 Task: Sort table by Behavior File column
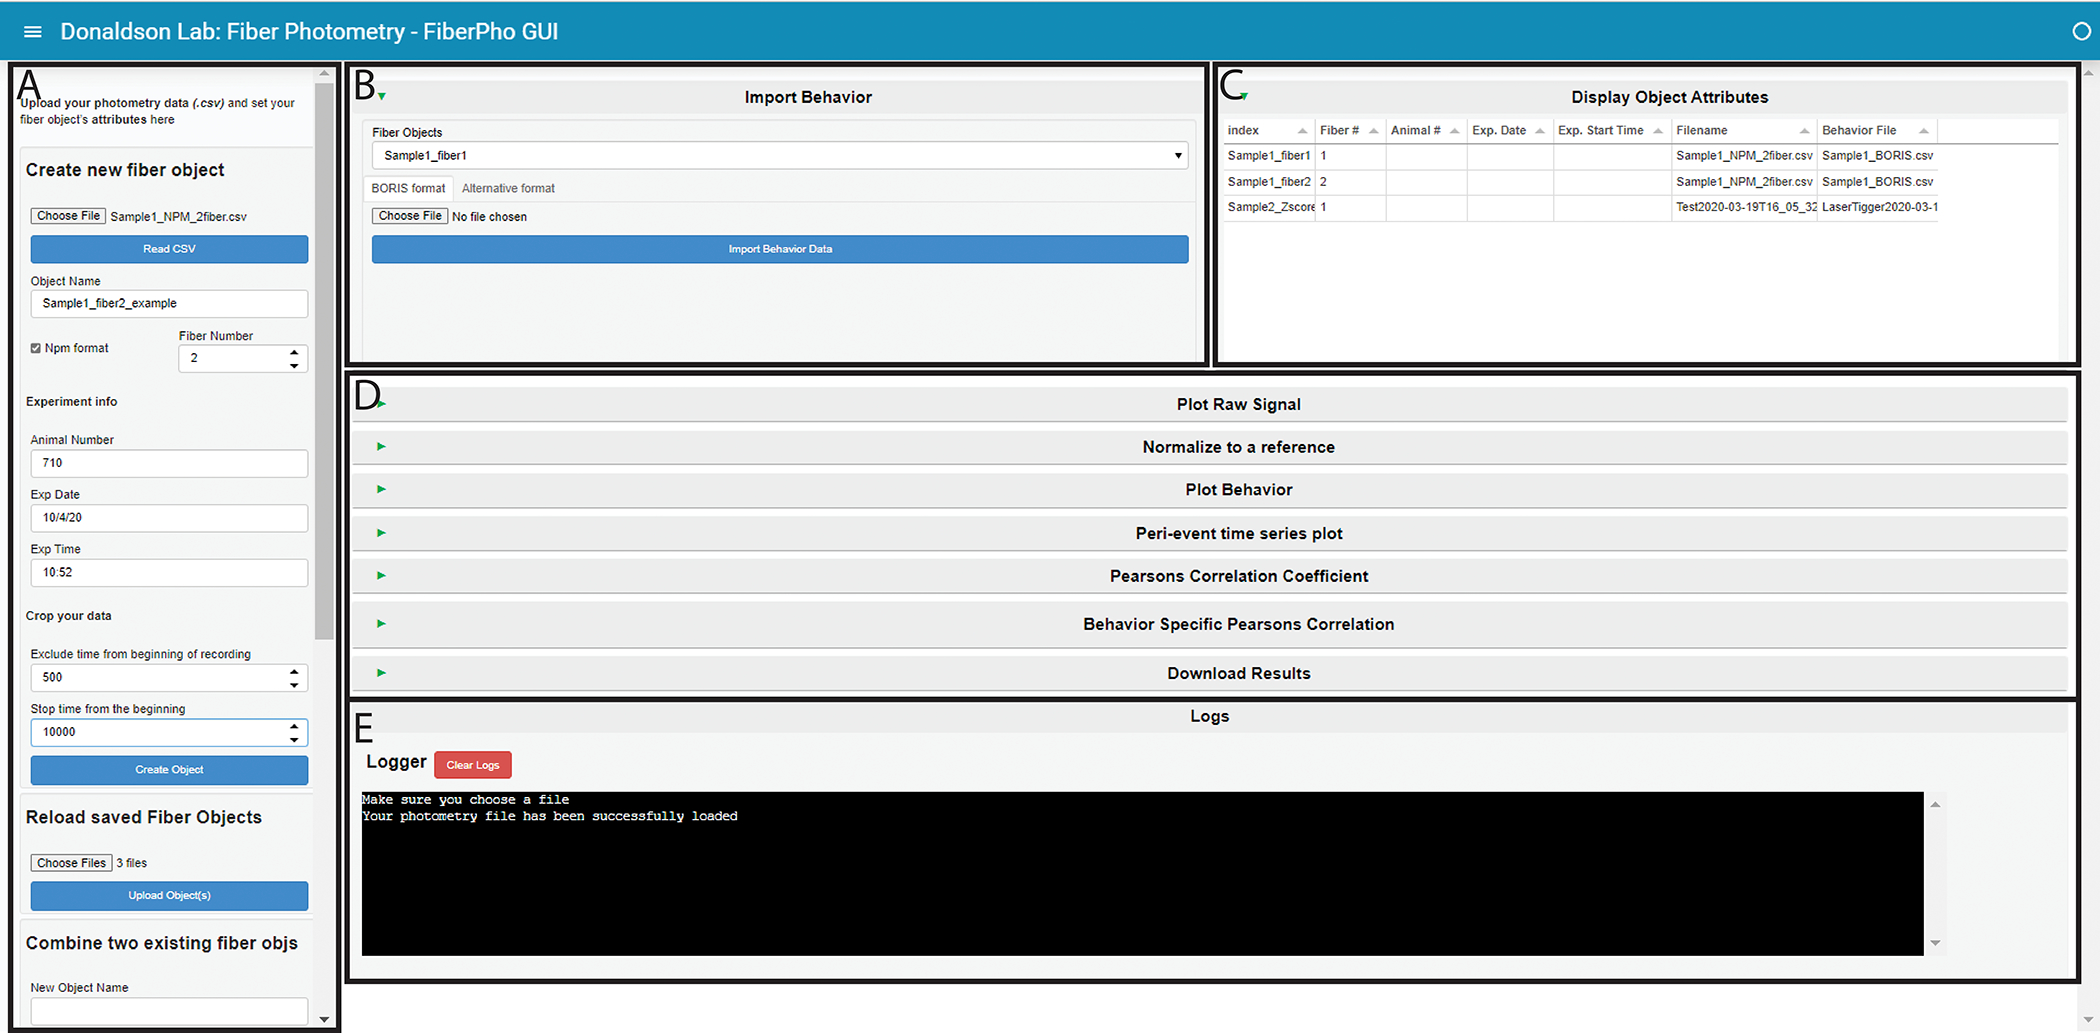[x=1876, y=131]
